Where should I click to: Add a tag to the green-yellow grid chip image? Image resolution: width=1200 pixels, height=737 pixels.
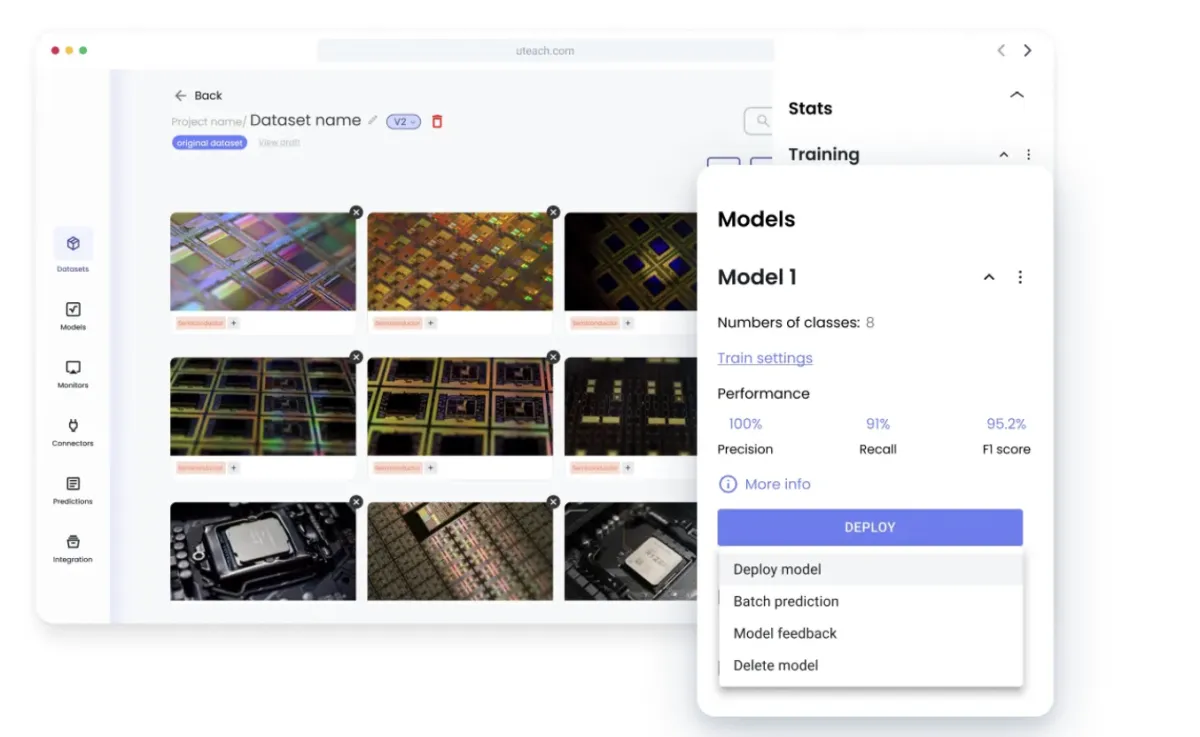tap(234, 467)
